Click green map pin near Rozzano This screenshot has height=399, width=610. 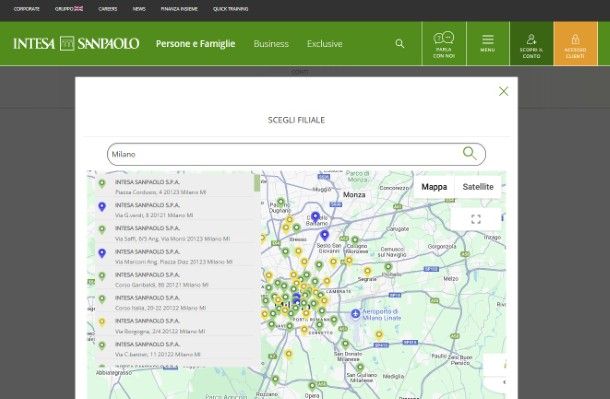click(275, 379)
